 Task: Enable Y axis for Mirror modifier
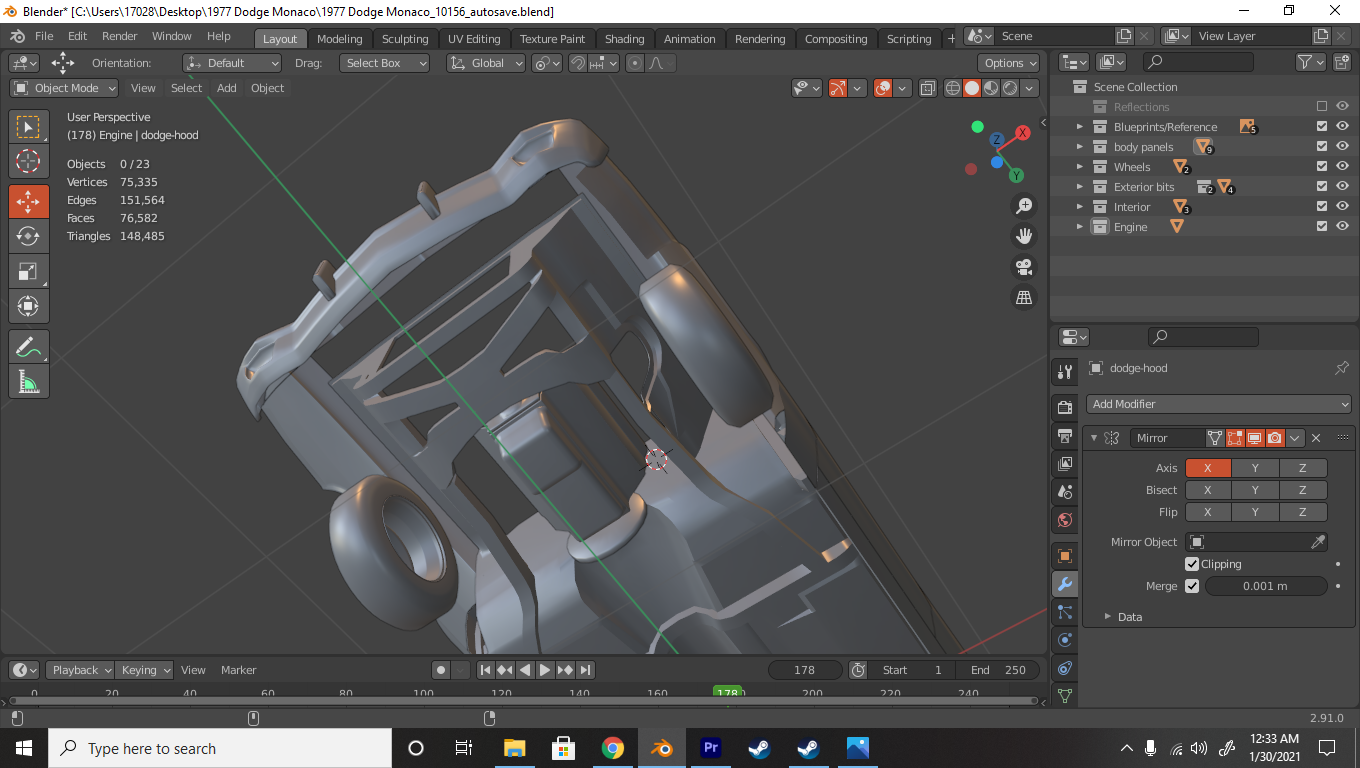tap(1255, 468)
